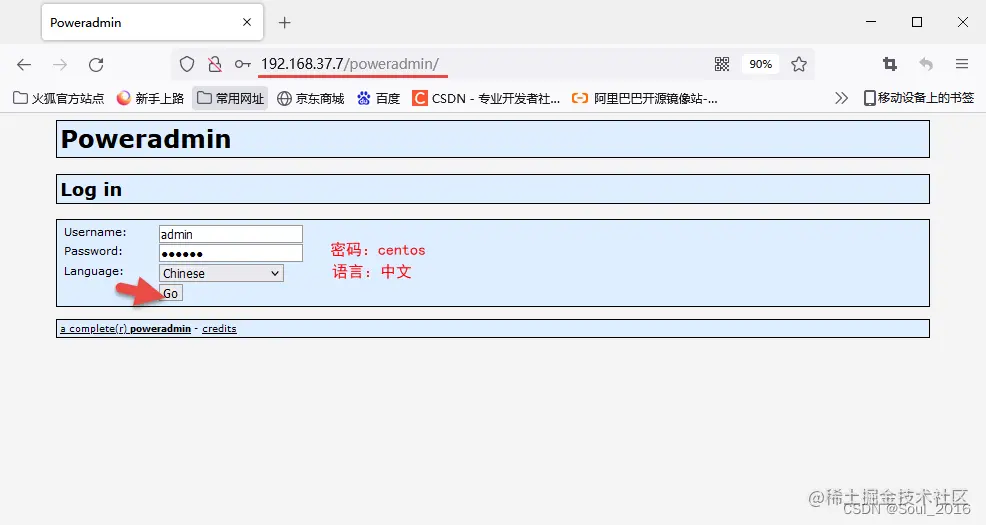The image size is (986, 525).
Task: Show more bookmarks with double chevron
Action: 841,98
